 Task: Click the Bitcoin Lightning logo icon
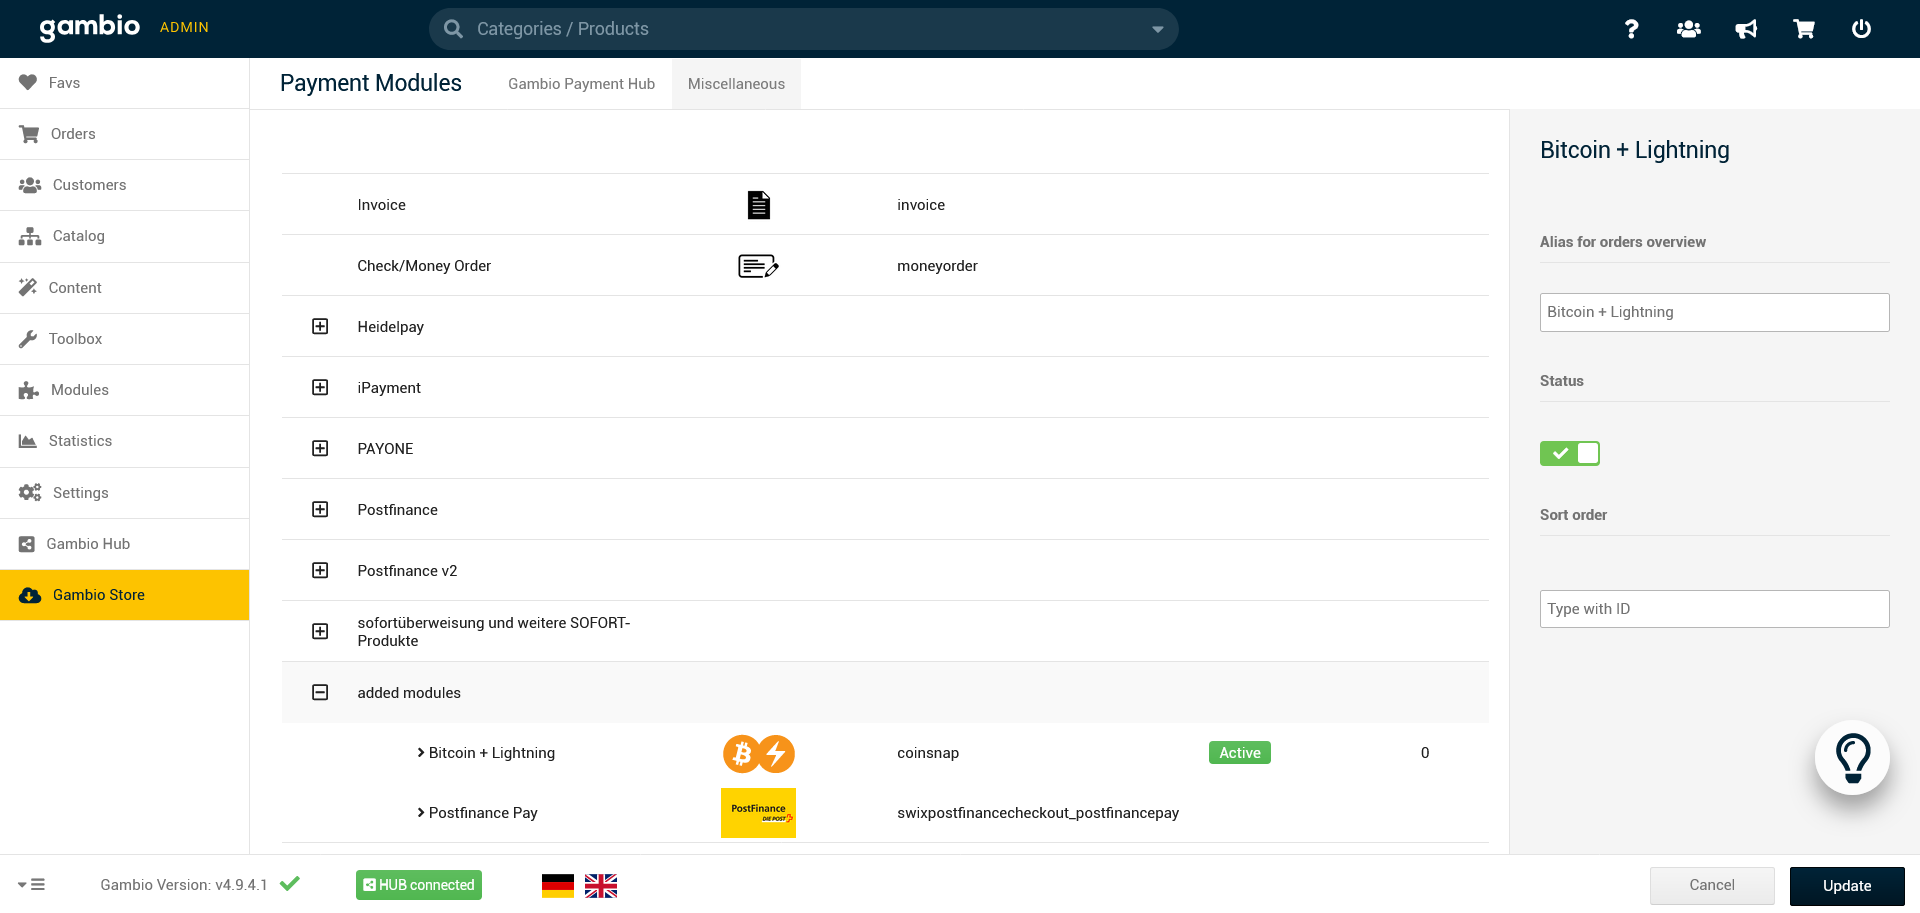tap(759, 753)
